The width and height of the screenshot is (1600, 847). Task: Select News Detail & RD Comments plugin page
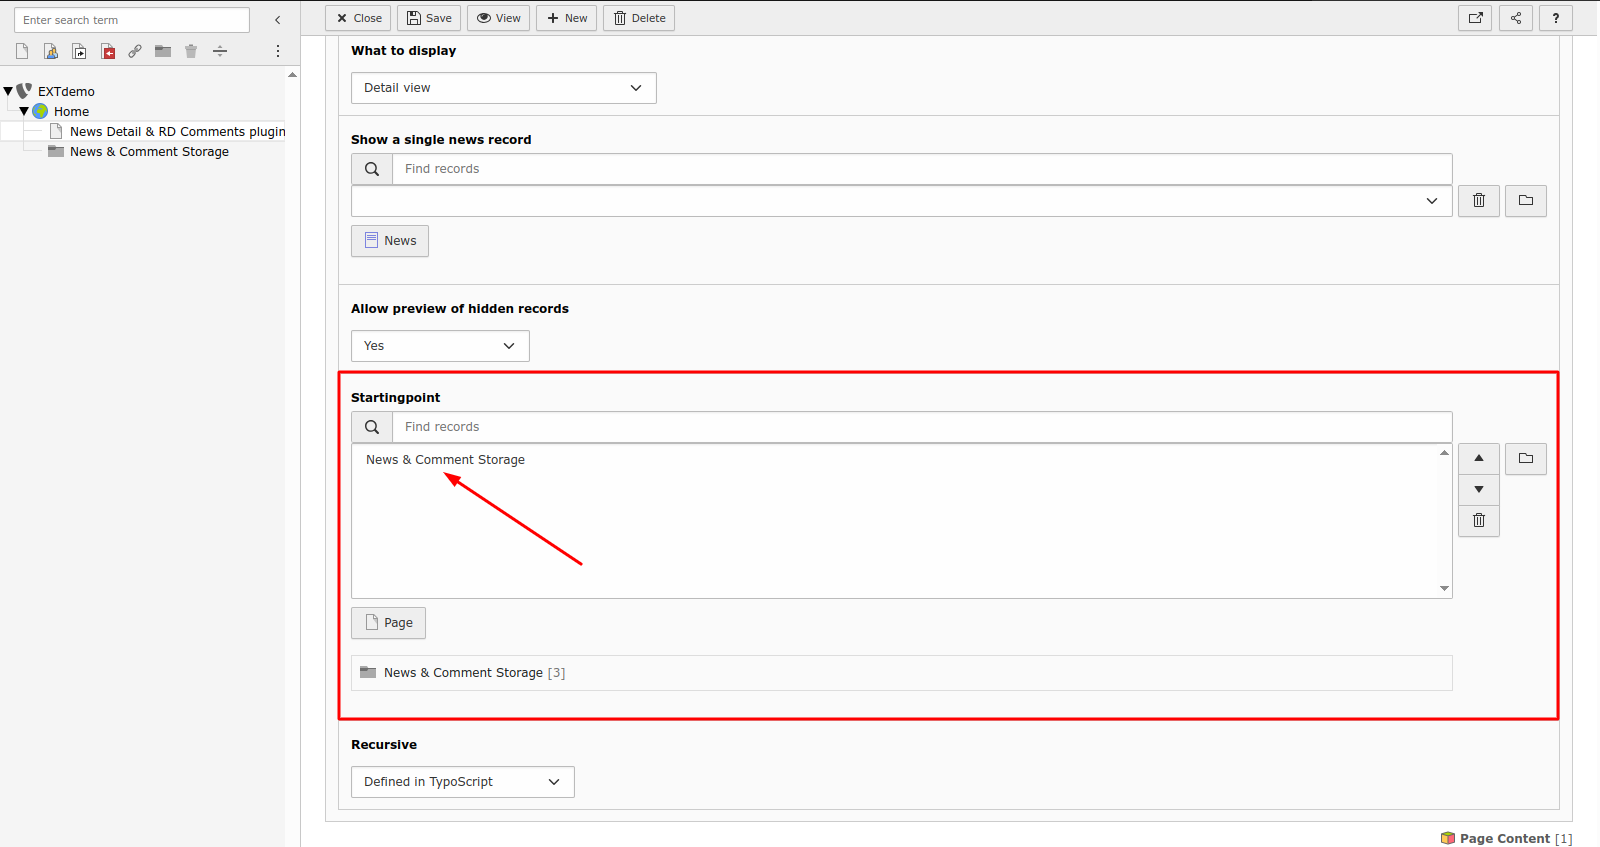pos(177,131)
